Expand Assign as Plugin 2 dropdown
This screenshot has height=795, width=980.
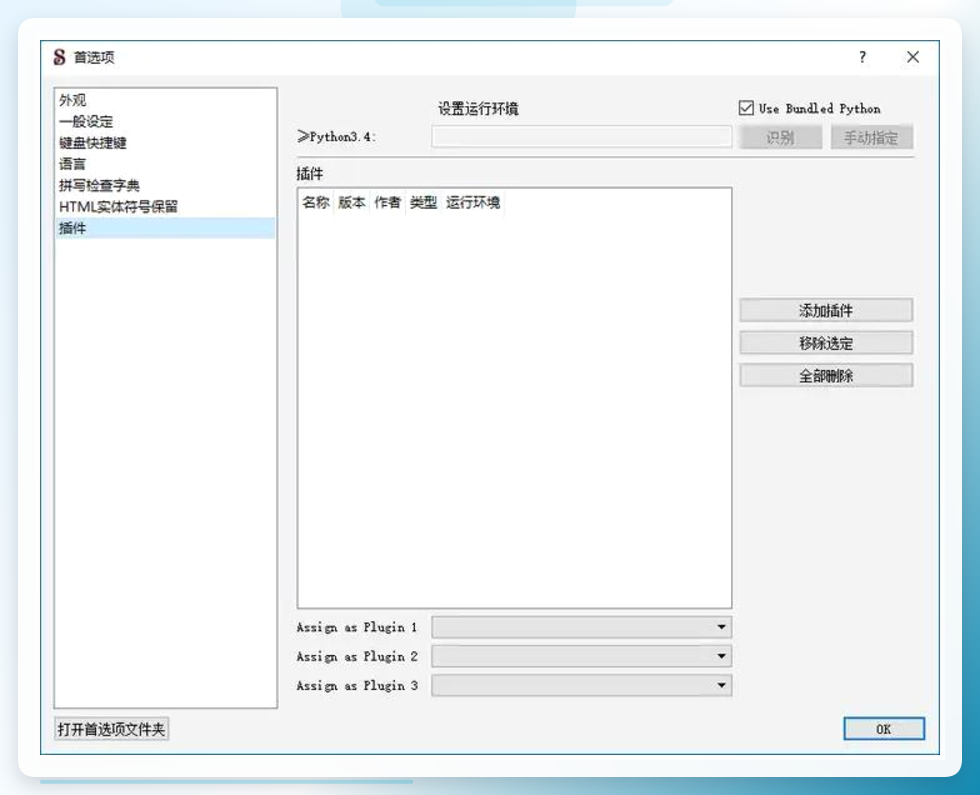pos(581,656)
